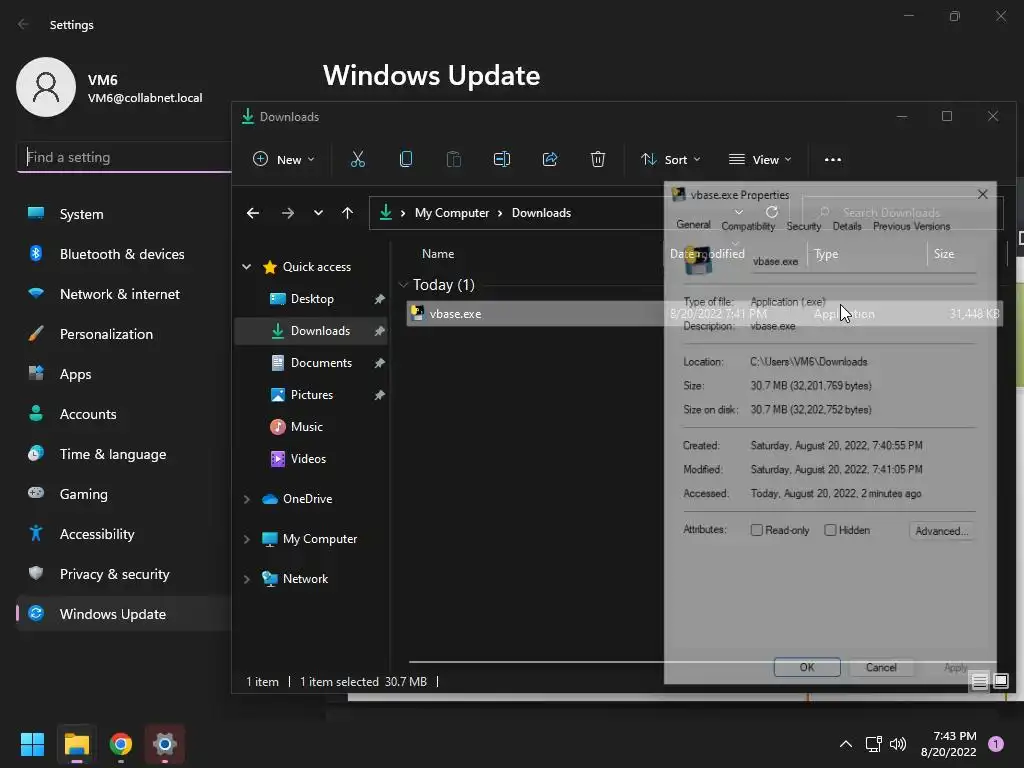Click the volume speaker tray icon
The width and height of the screenshot is (1024, 768).
pyautogui.click(x=898, y=744)
